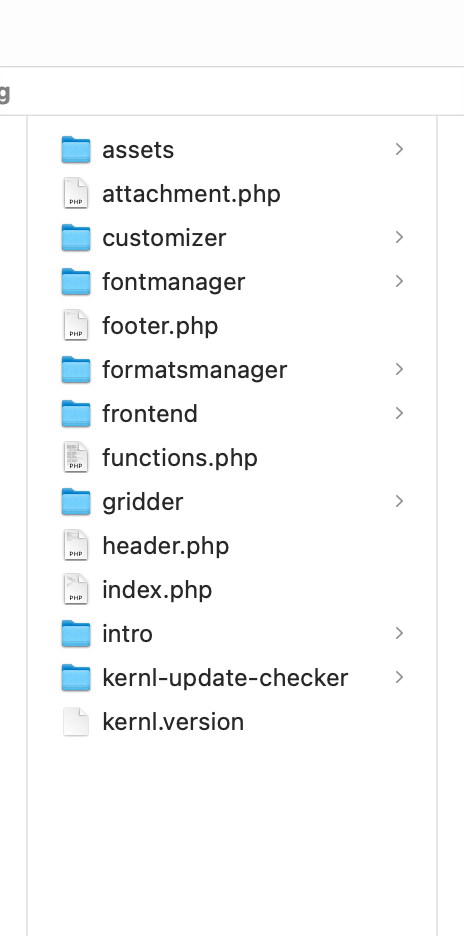The height and width of the screenshot is (936, 464).
Task: Click the functions.php file icon
Action: pyautogui.click(x=76, y=458)
